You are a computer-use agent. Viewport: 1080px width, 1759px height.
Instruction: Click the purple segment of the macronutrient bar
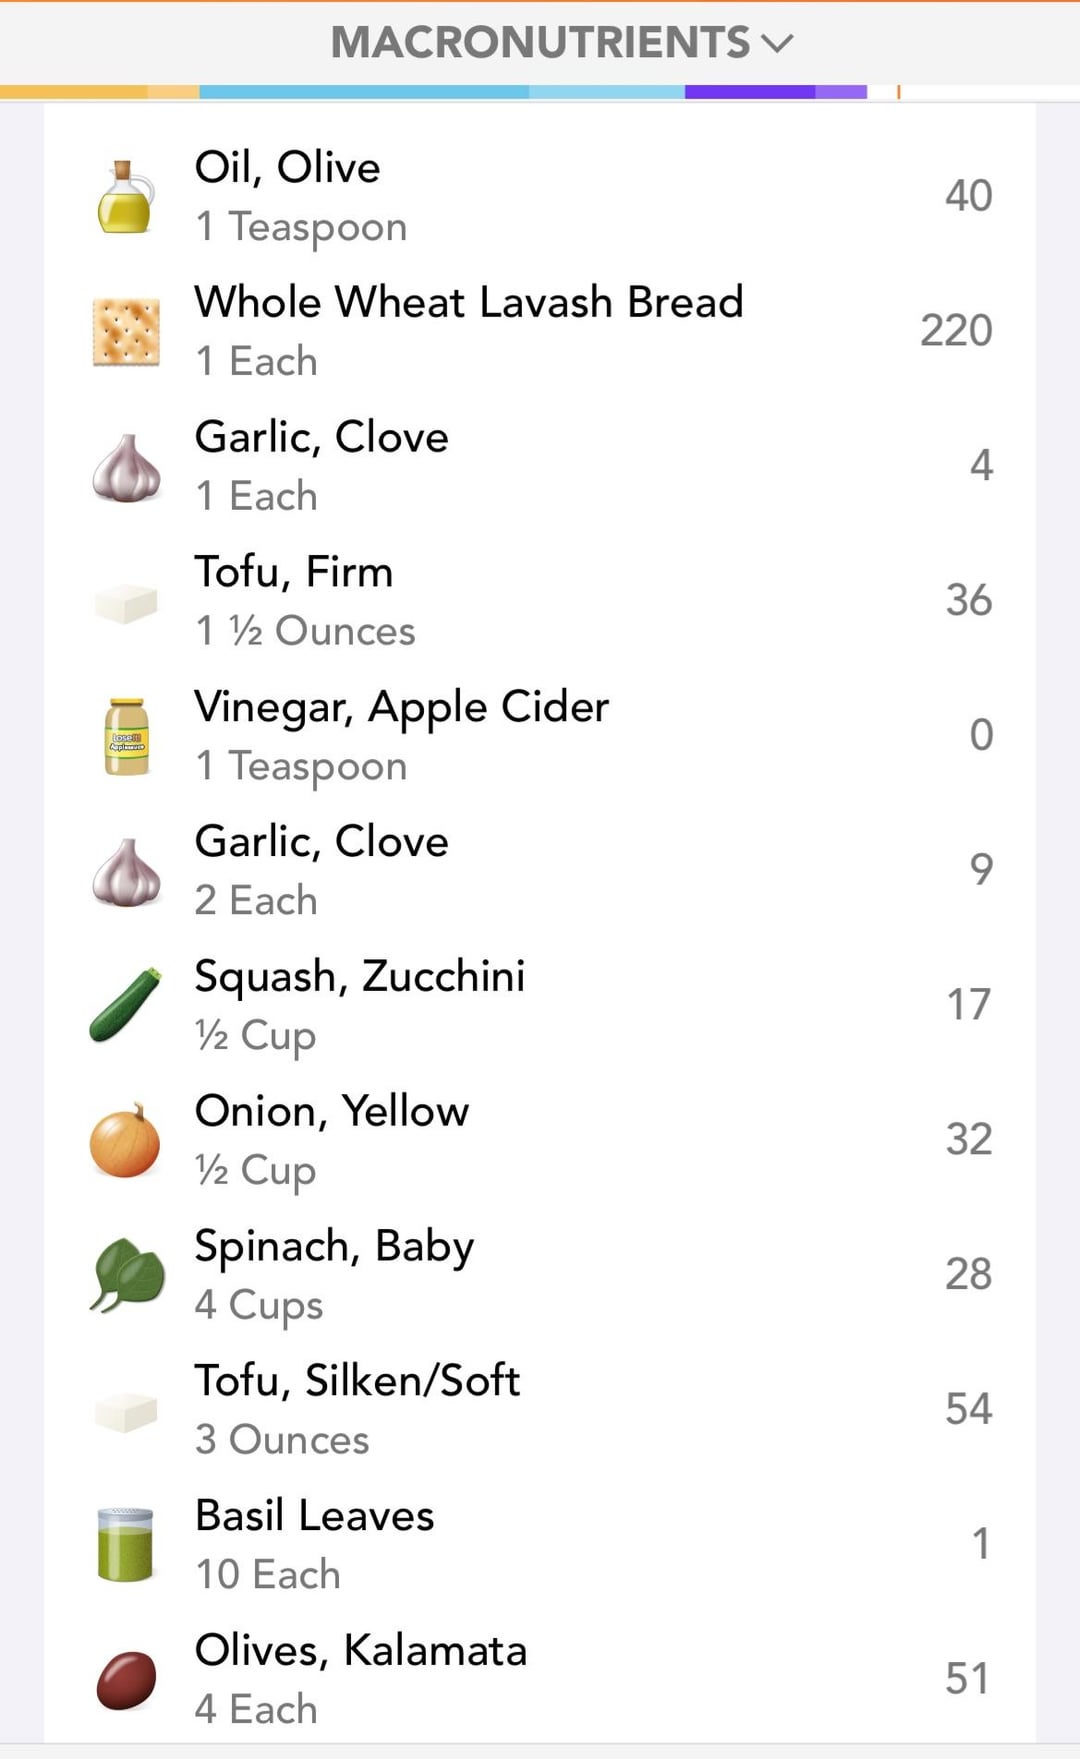[x=749, y=92]
